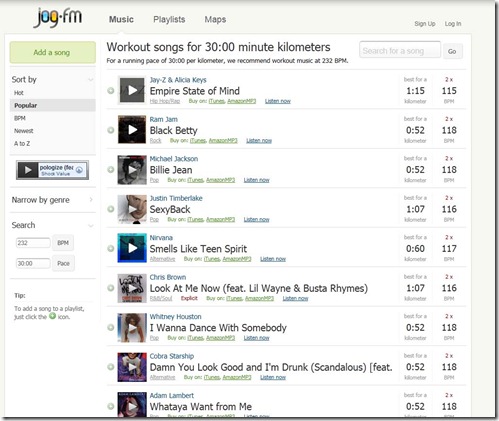
Task: Open Jay-Z & Alicia Keys artist link
Action: click(178, 80)
